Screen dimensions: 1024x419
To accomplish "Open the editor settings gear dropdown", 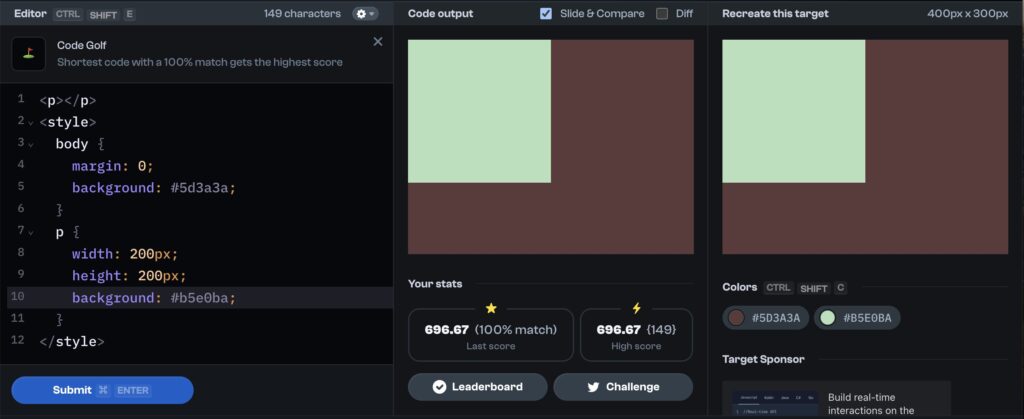I will pos(365,14).
